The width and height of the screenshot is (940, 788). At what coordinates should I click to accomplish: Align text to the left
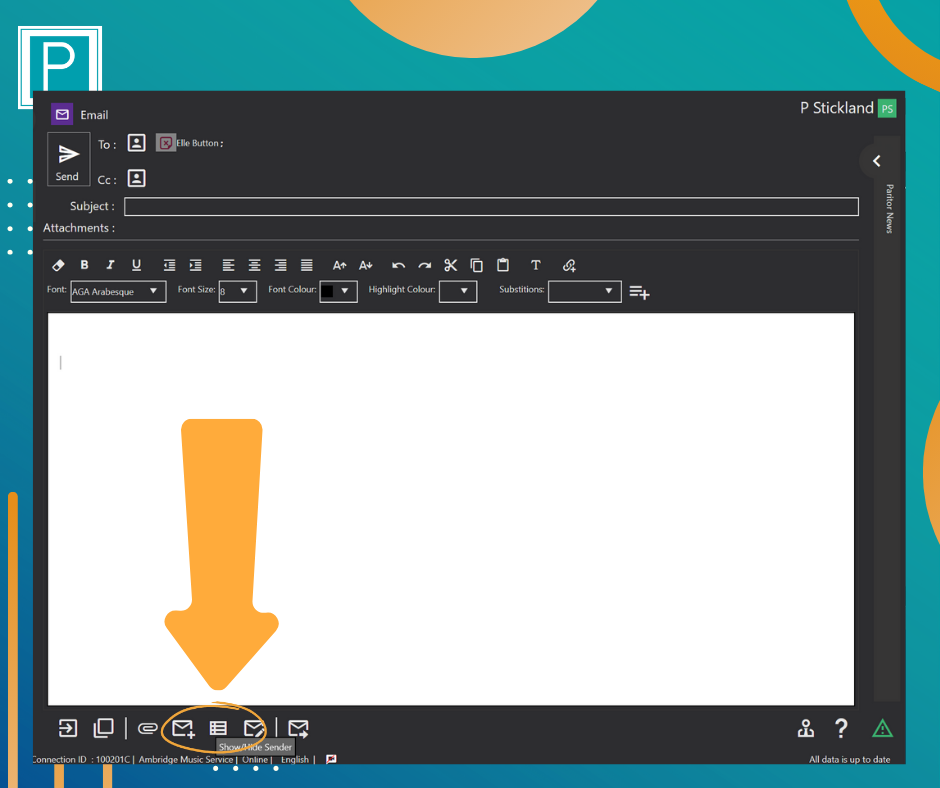click(228, 265)
